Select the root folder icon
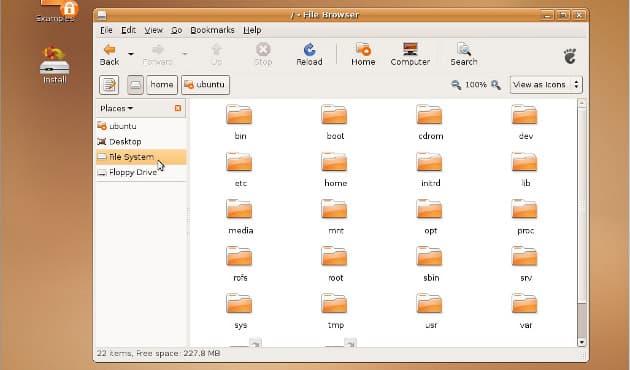The height and width of the screenshot is (370, 630). pyautogui.click(x=334, y=256)
